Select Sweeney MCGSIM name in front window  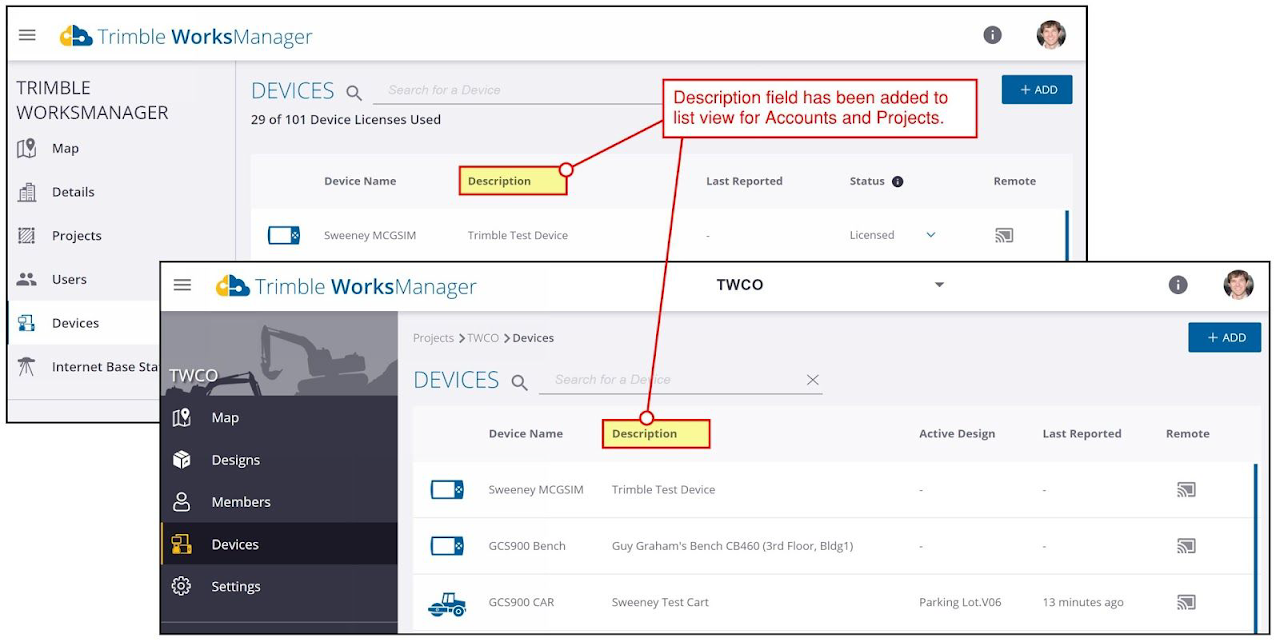pyautogui.click(x=536, y=490)
